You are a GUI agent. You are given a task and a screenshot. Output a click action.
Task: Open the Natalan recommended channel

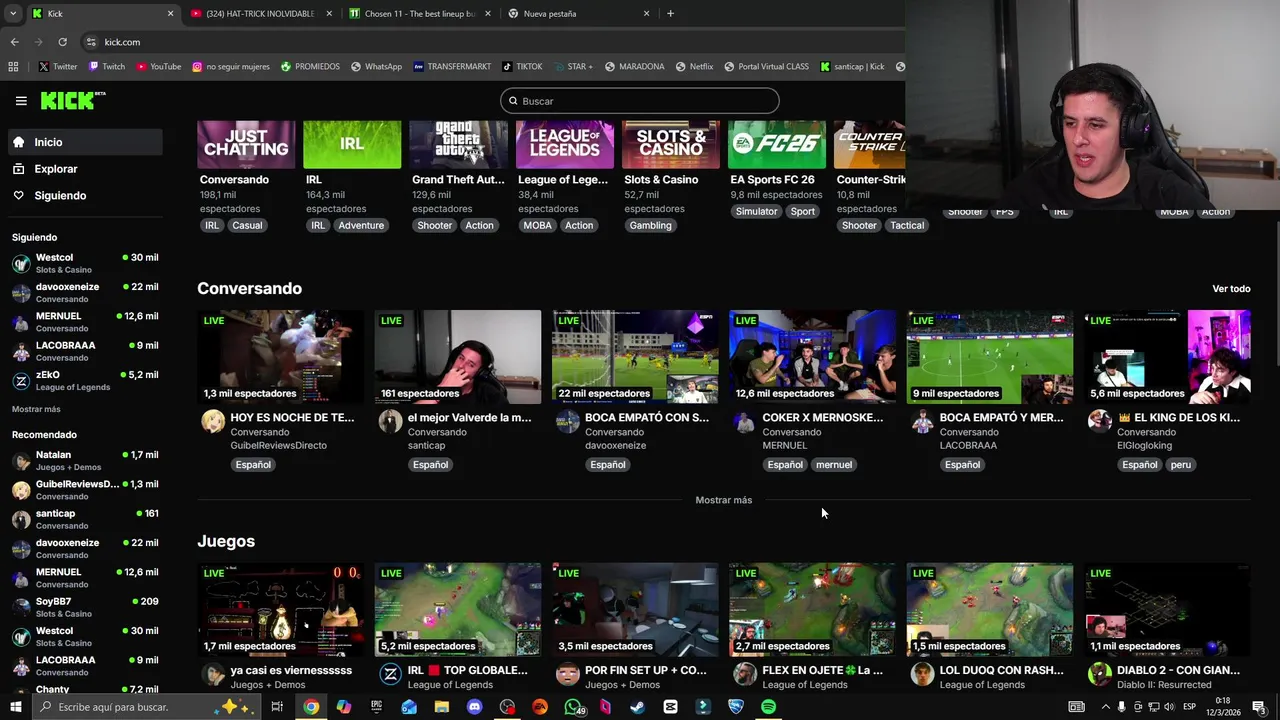(x=84, y=460)
